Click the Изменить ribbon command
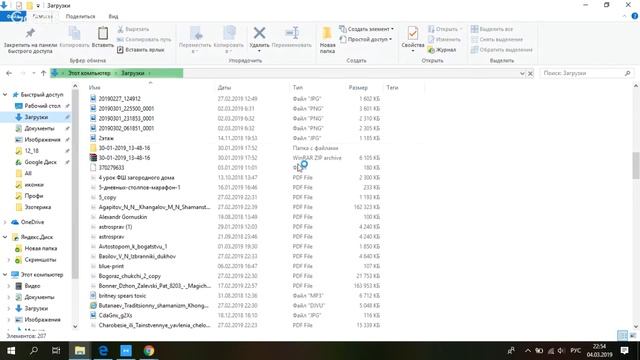The width and height of the screenshot is (640, 360). tap(444, 40)
